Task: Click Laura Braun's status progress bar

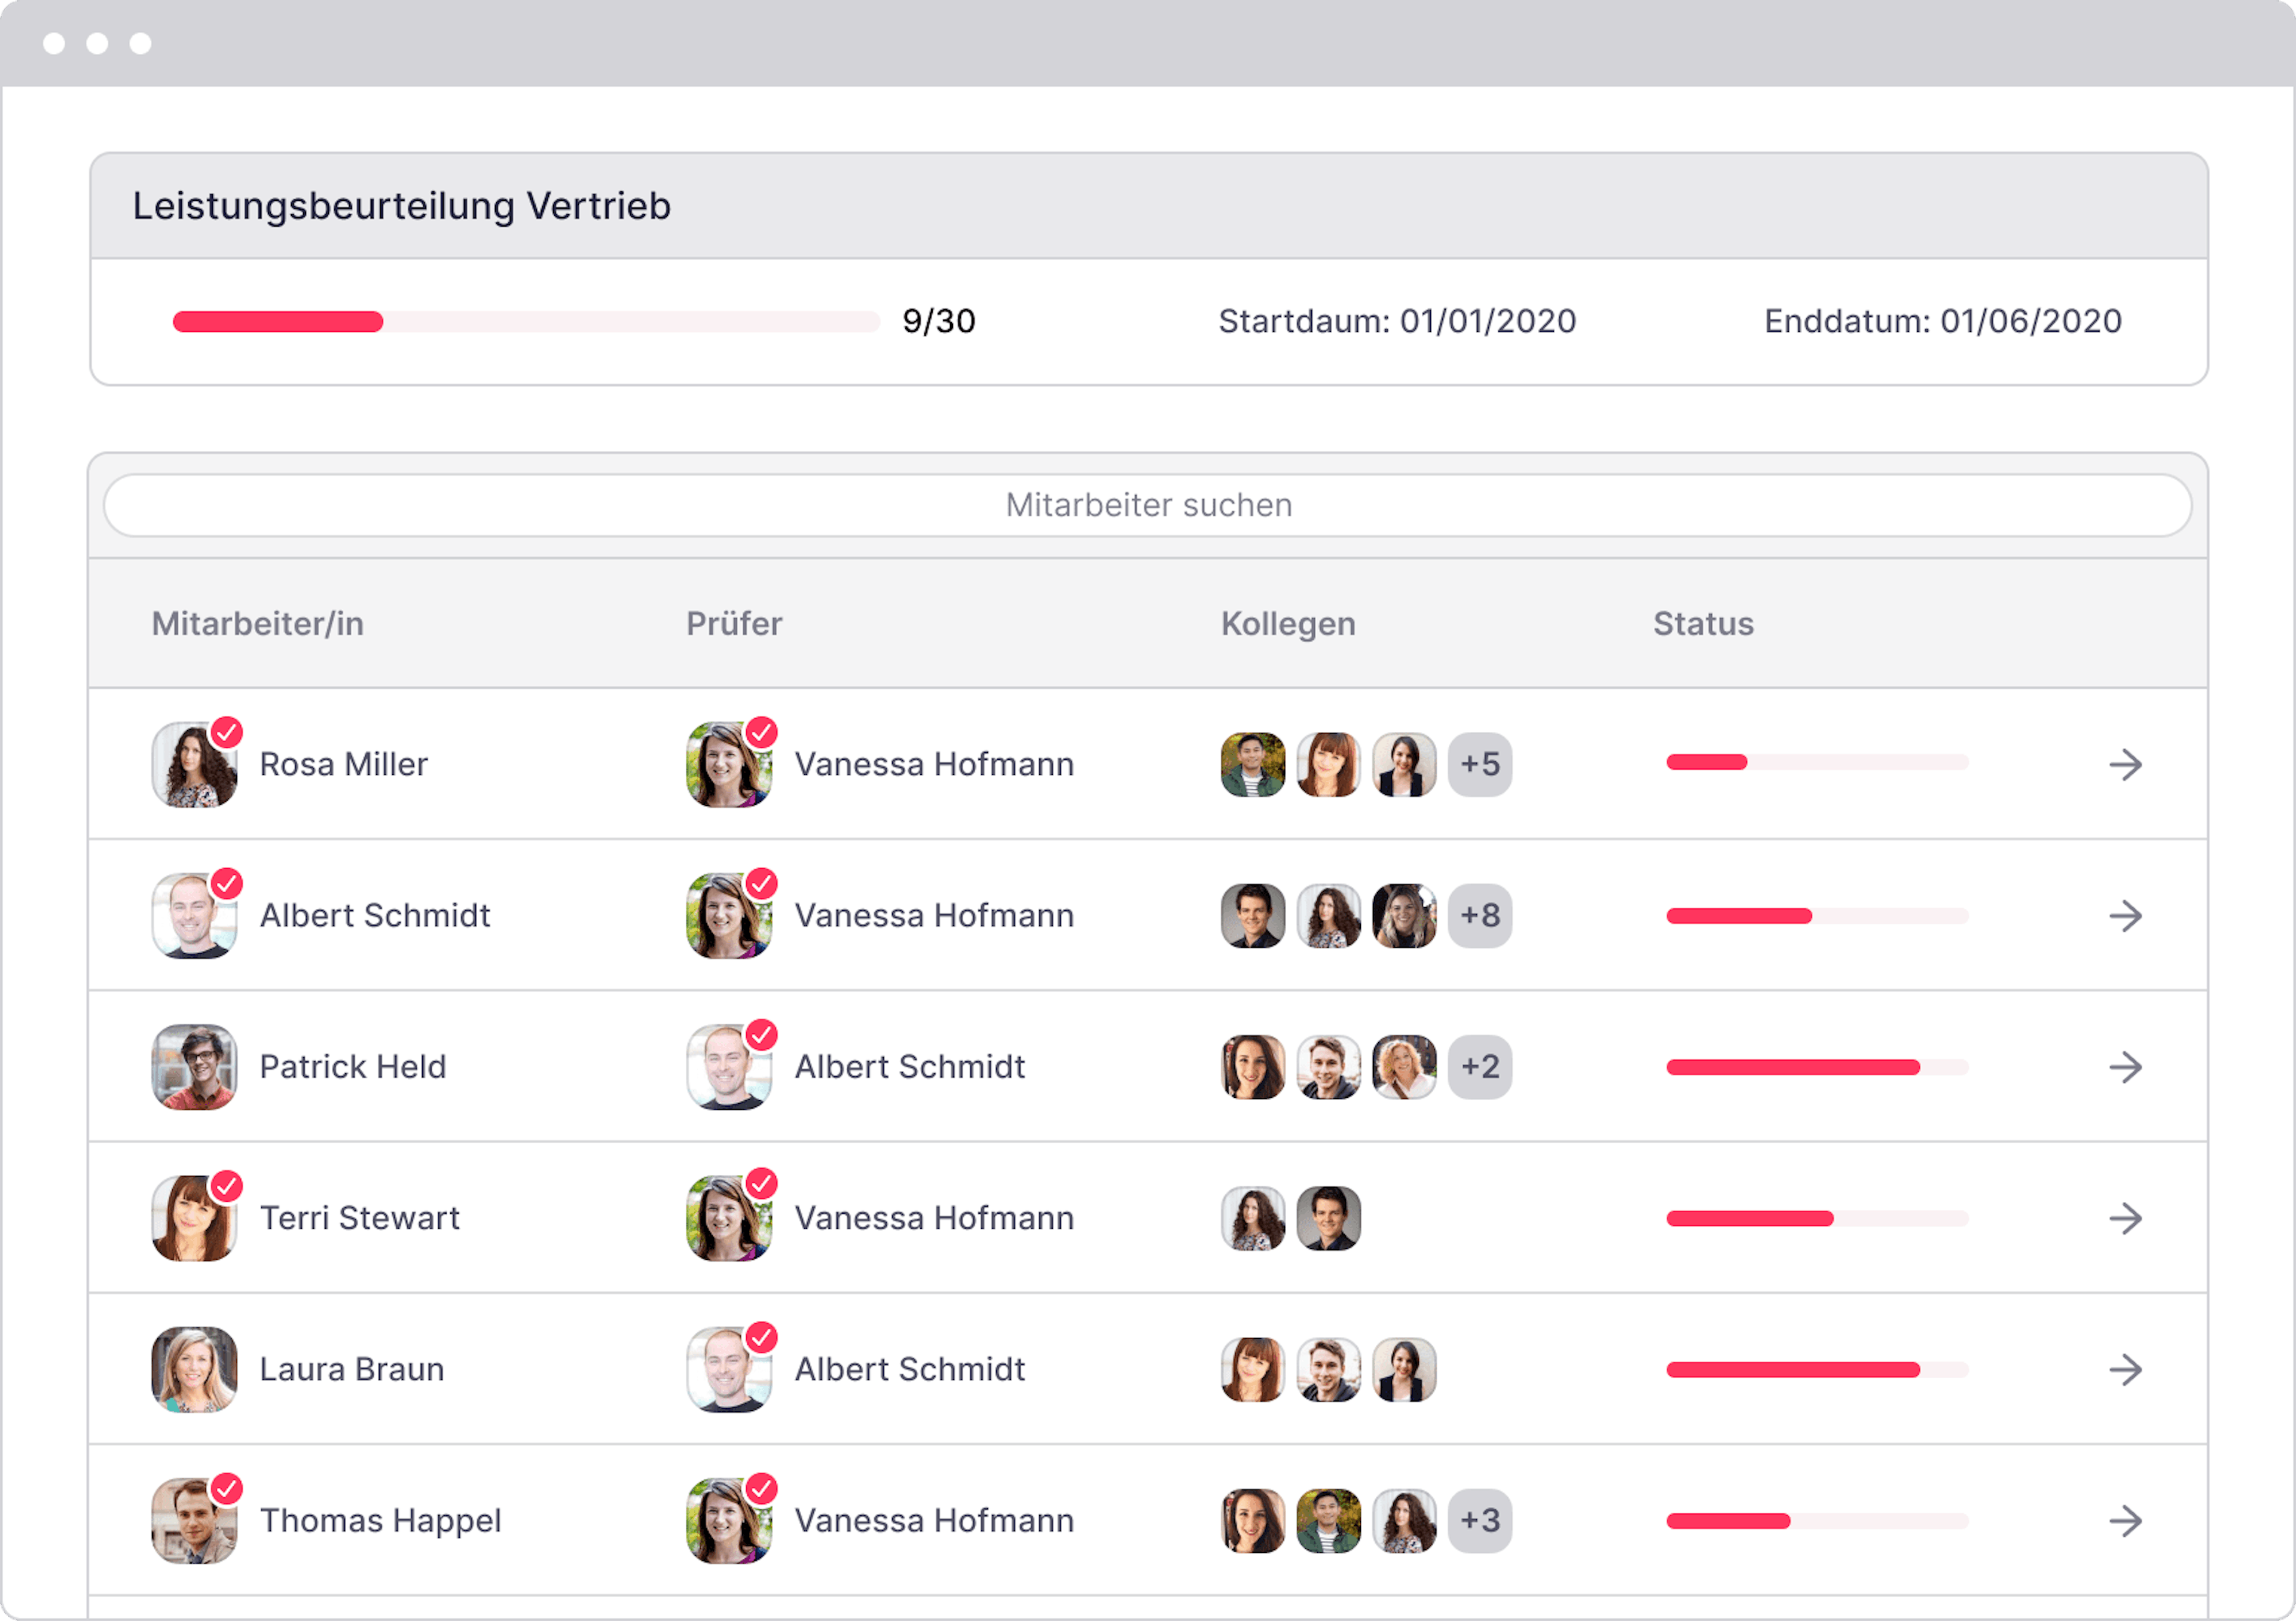Action: [x=1817, y=1370]
